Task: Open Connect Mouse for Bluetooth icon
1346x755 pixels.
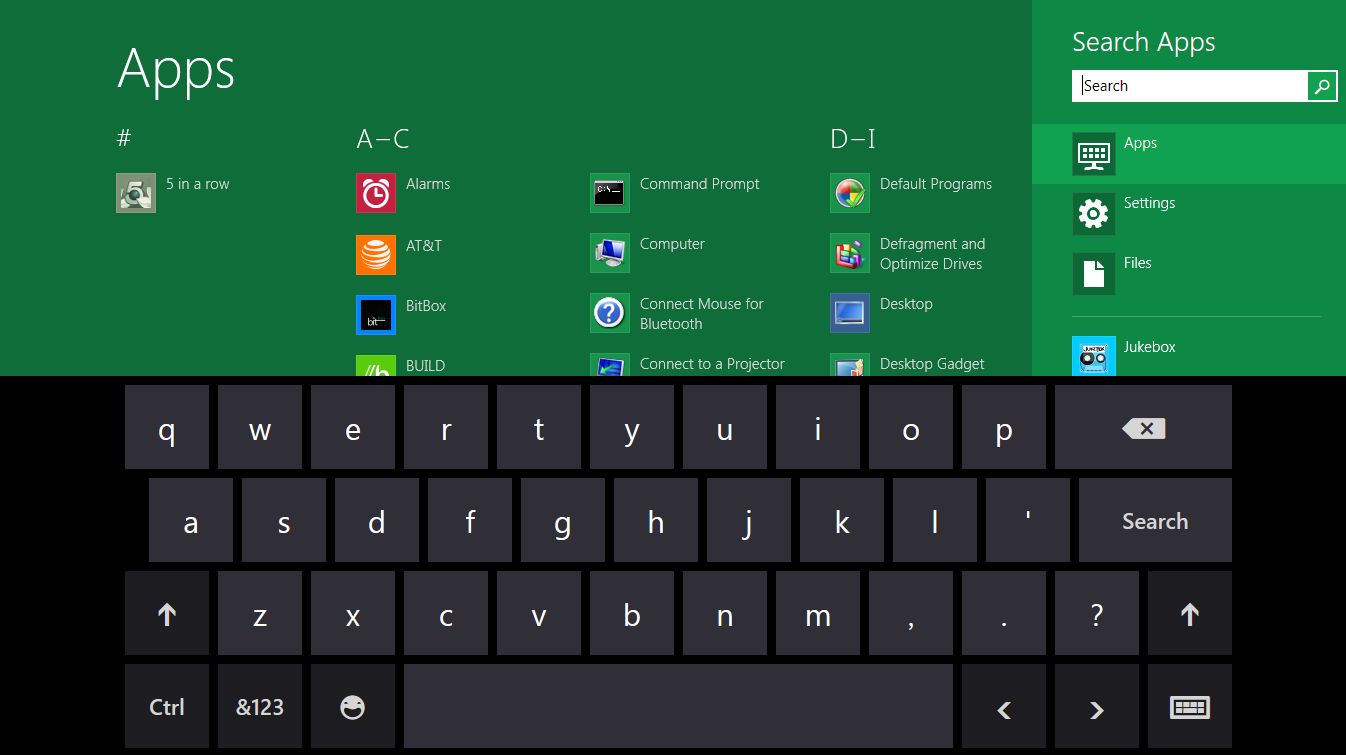Action: tap(610, 313)
